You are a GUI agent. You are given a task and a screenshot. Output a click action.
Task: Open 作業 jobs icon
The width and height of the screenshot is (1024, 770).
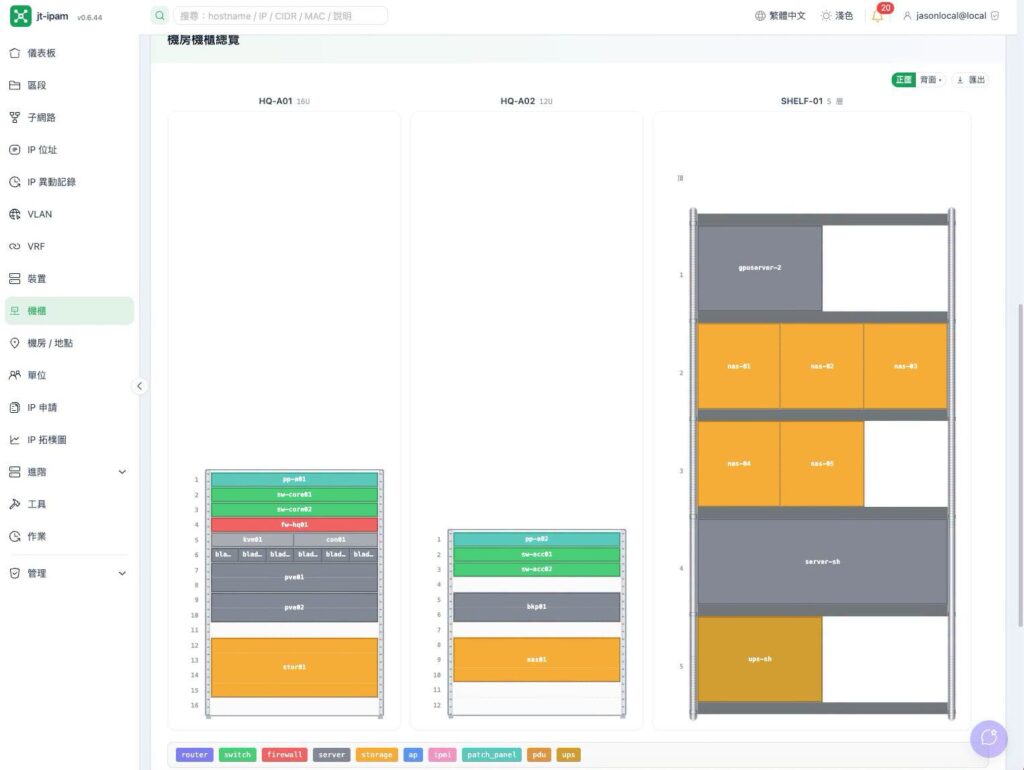(x=15, y=536)
